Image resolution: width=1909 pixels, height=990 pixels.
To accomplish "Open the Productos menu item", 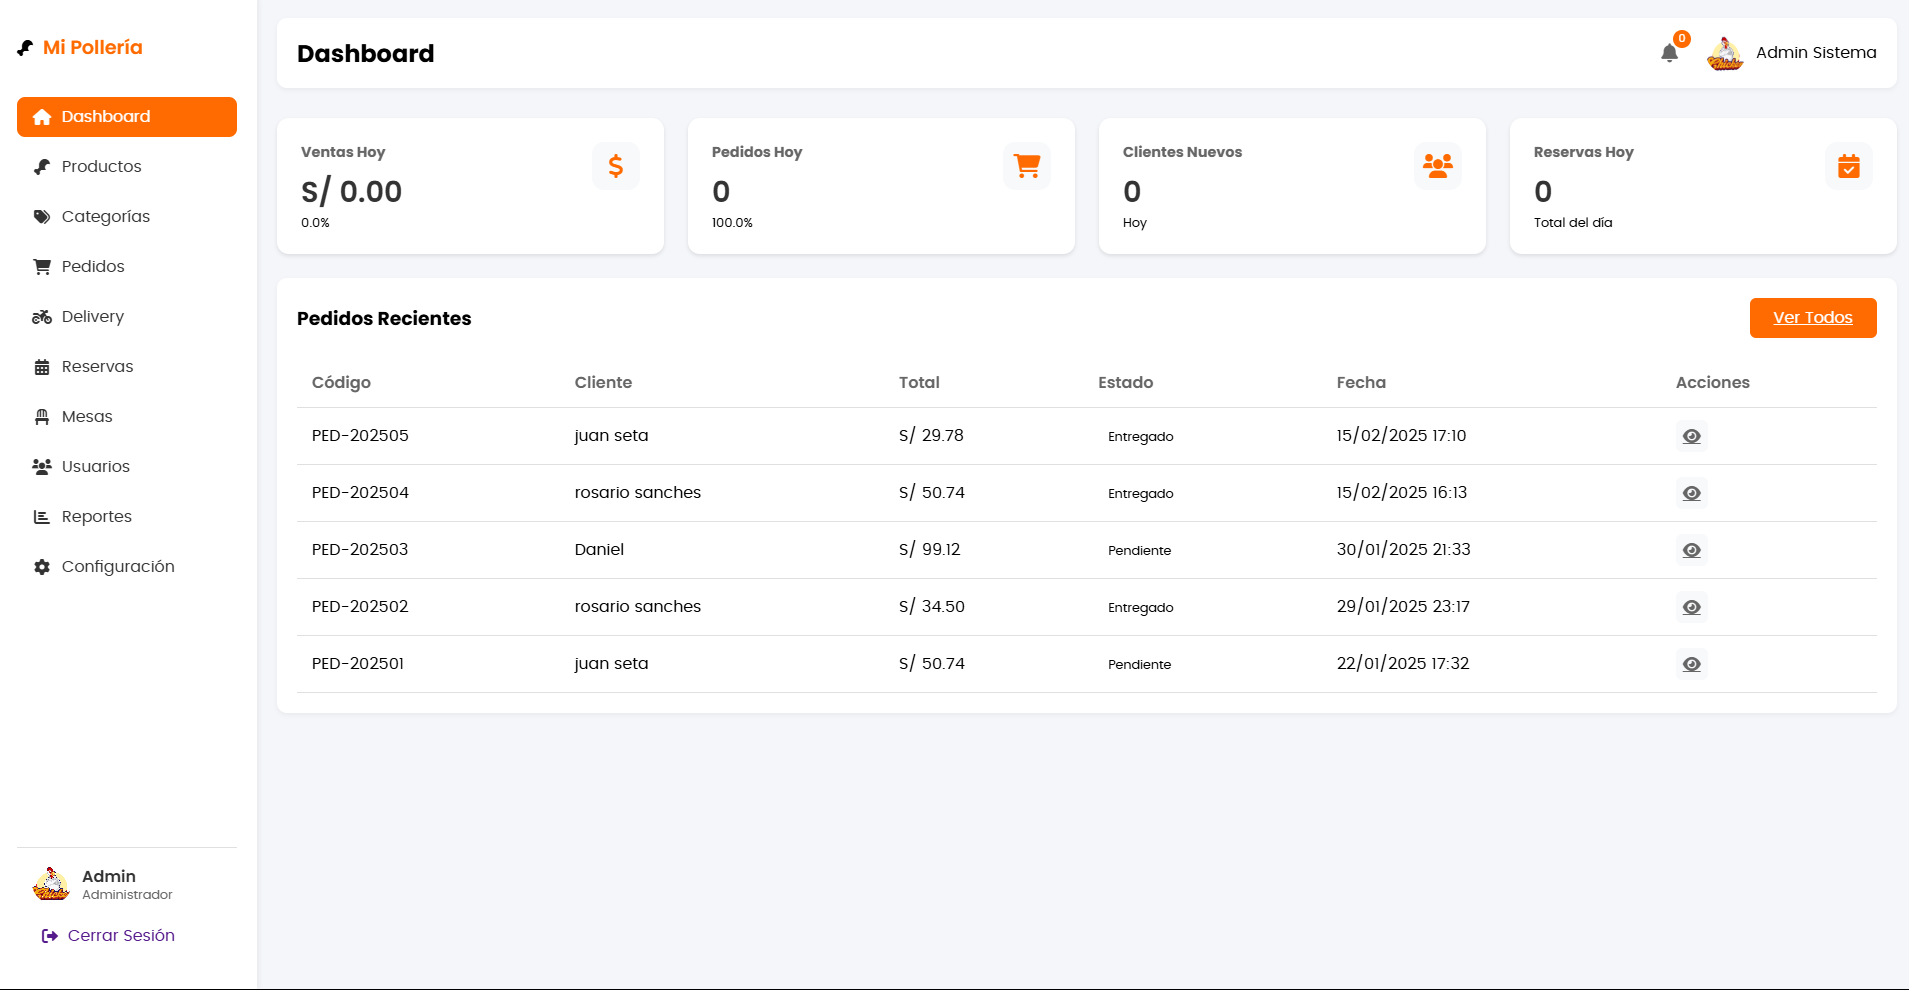I will (x=101, y=167).
